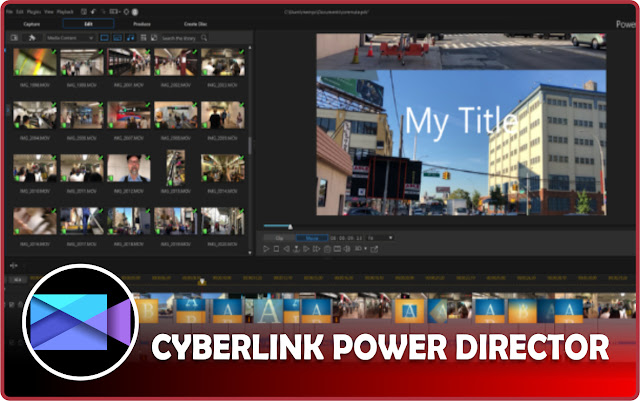Click the library view menu icon

(143, 38)
